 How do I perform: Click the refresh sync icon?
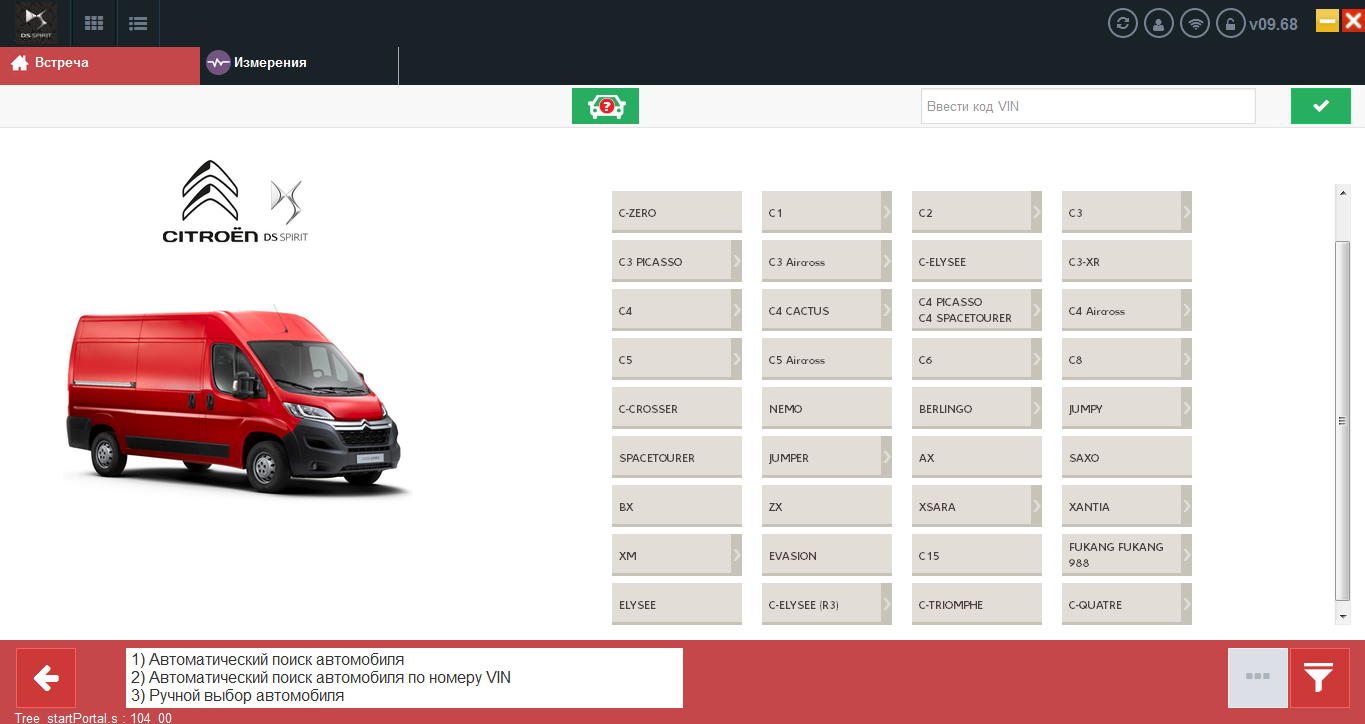[x=1123, y=23]
